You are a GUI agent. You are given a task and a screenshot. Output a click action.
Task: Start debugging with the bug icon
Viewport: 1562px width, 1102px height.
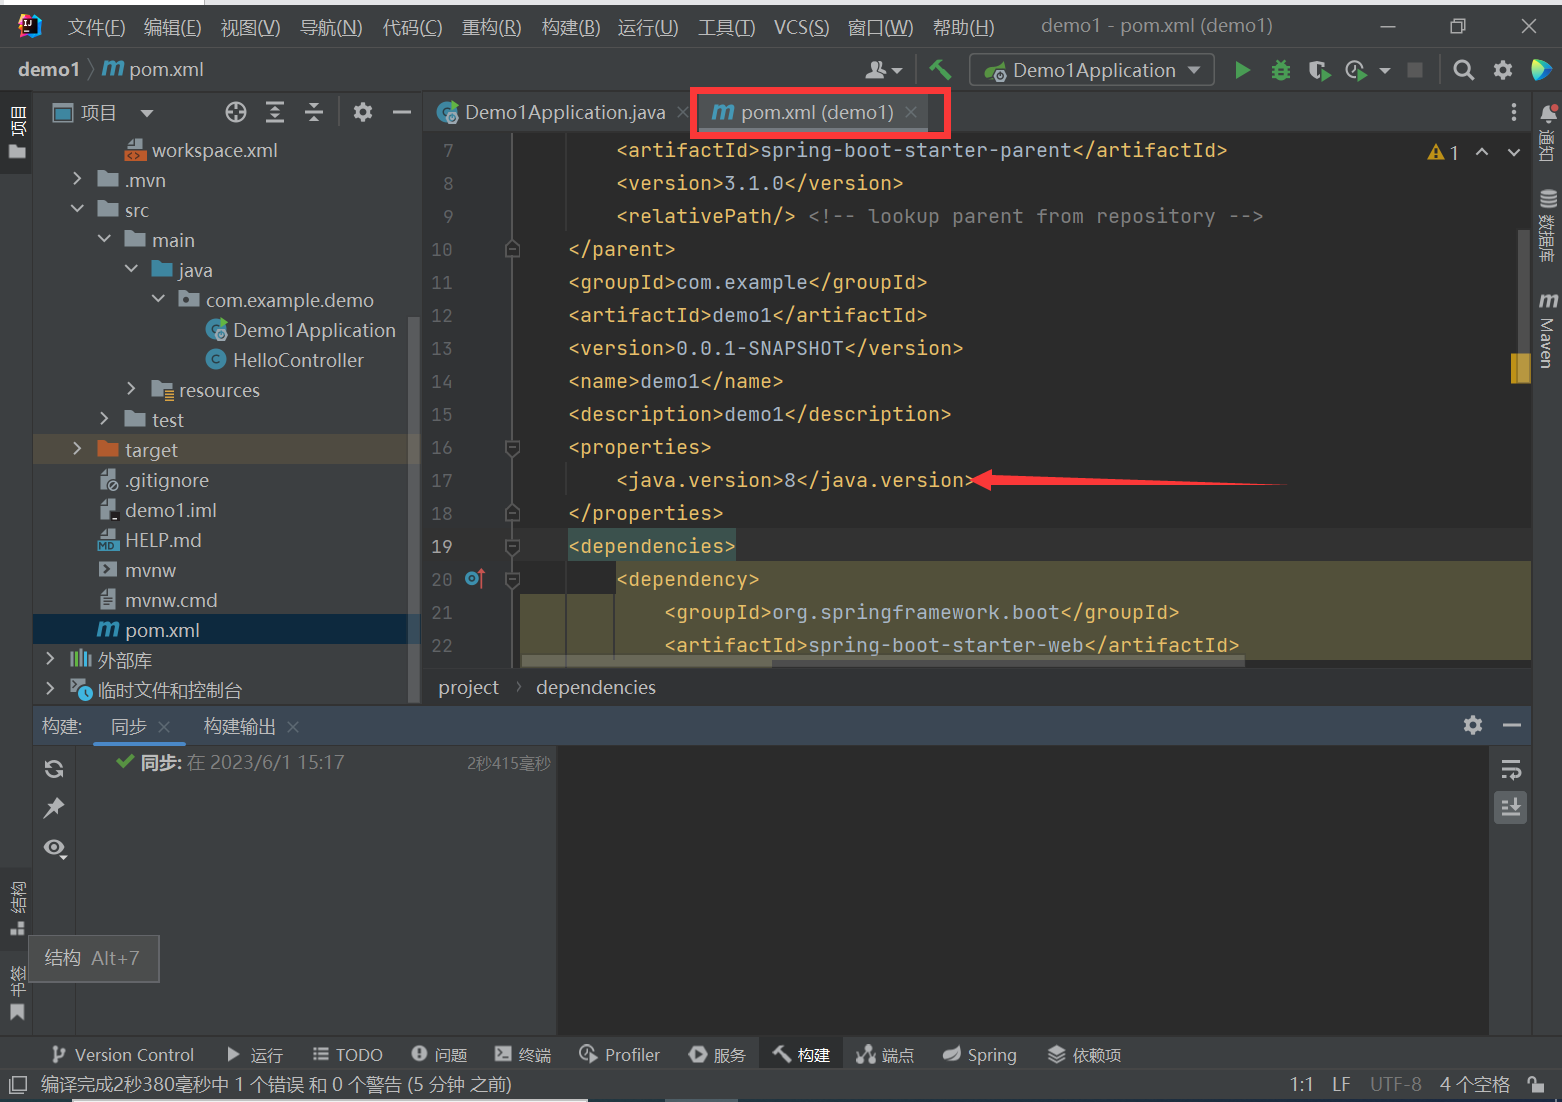point(1280,70)
